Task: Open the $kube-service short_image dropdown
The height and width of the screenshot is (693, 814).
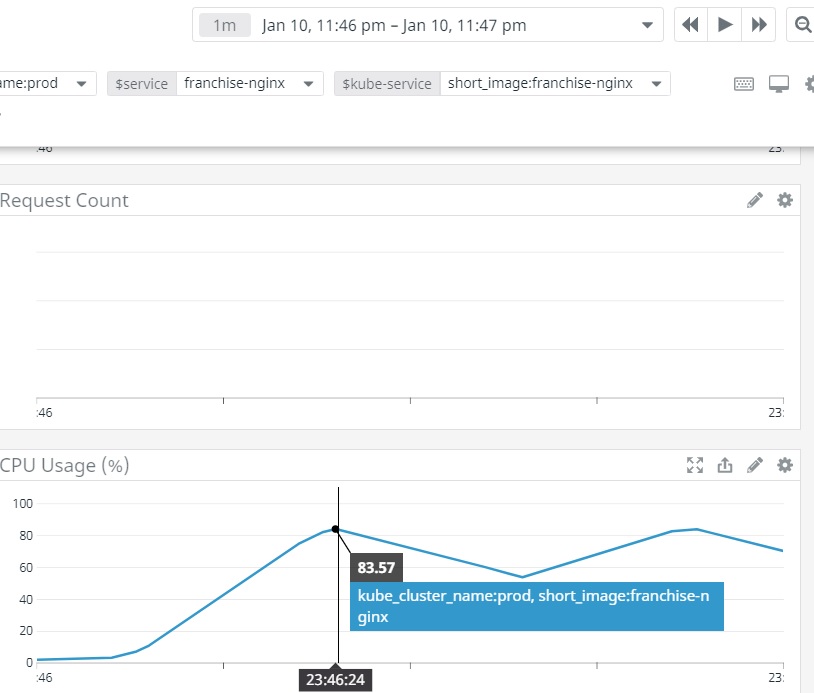Action: point(656,84)
